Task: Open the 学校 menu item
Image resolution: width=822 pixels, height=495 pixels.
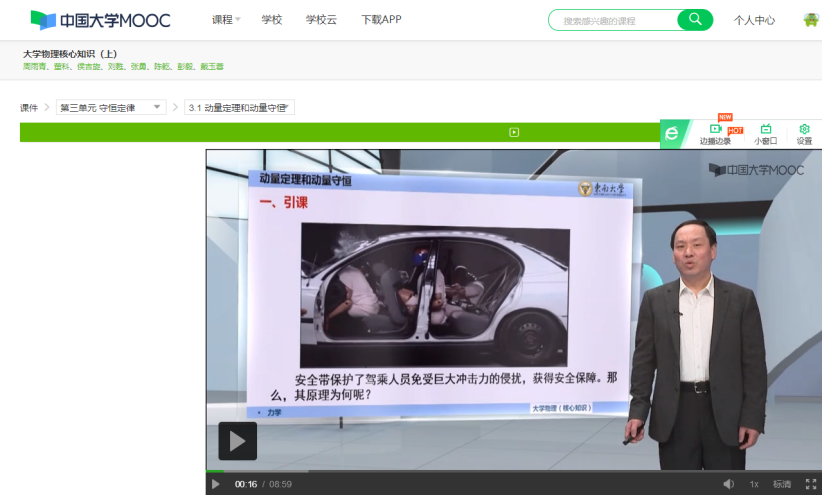Action: (x=272, y=20)
